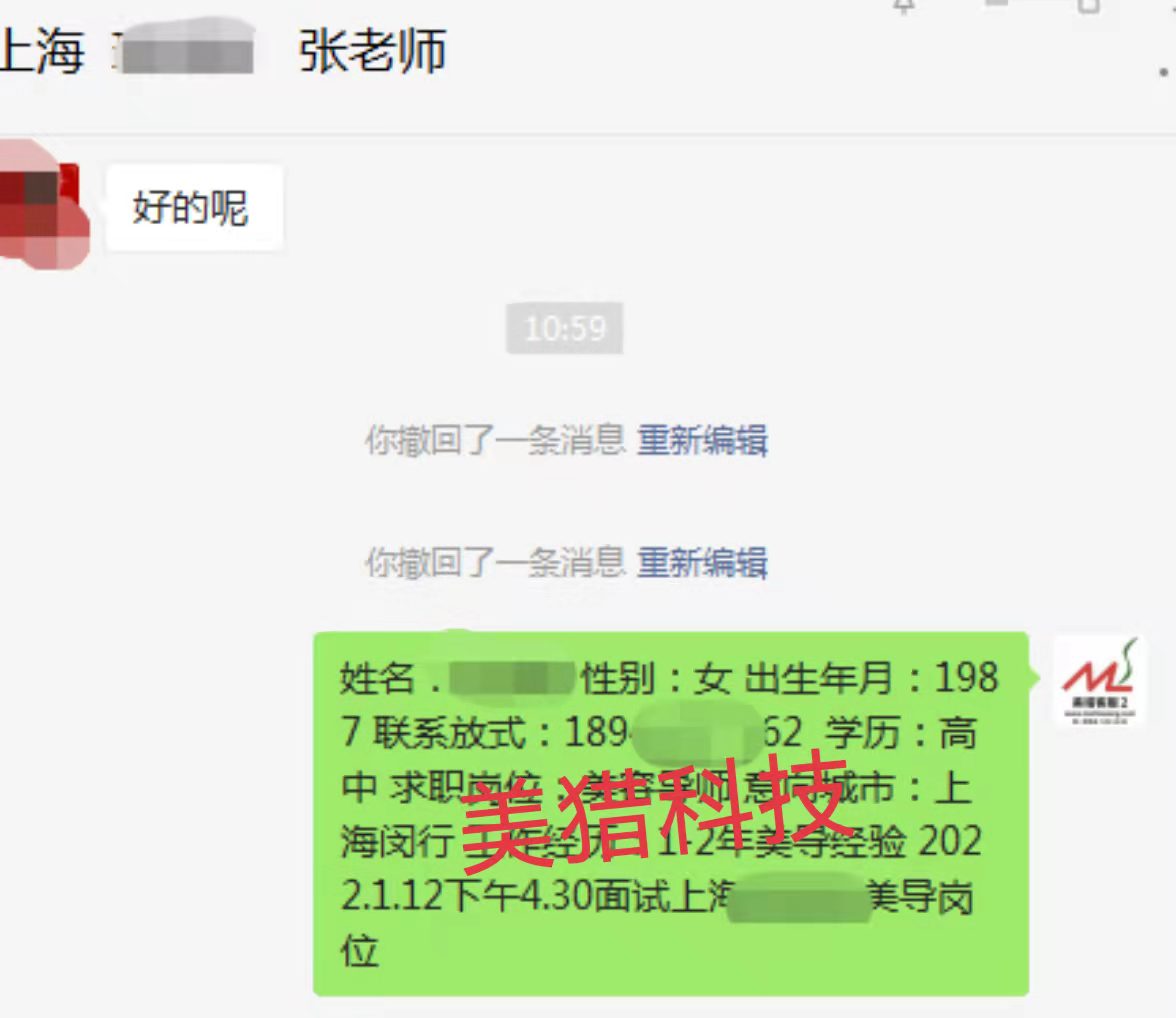Click the second 你撤回了一条消息 notice
The image size is (1176, 1018).
[x=495, y=563]
